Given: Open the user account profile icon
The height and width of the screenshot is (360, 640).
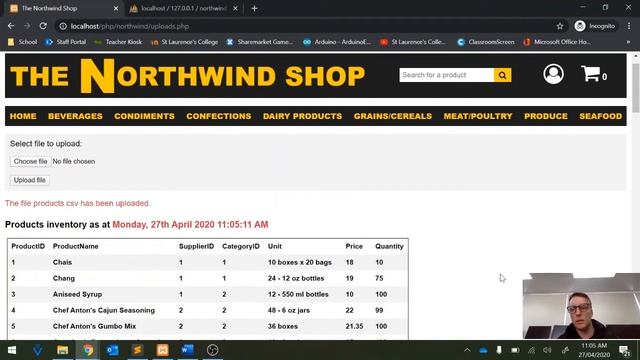Looking at the screenshot, I should pyautogui.click(x=553, y=74).
